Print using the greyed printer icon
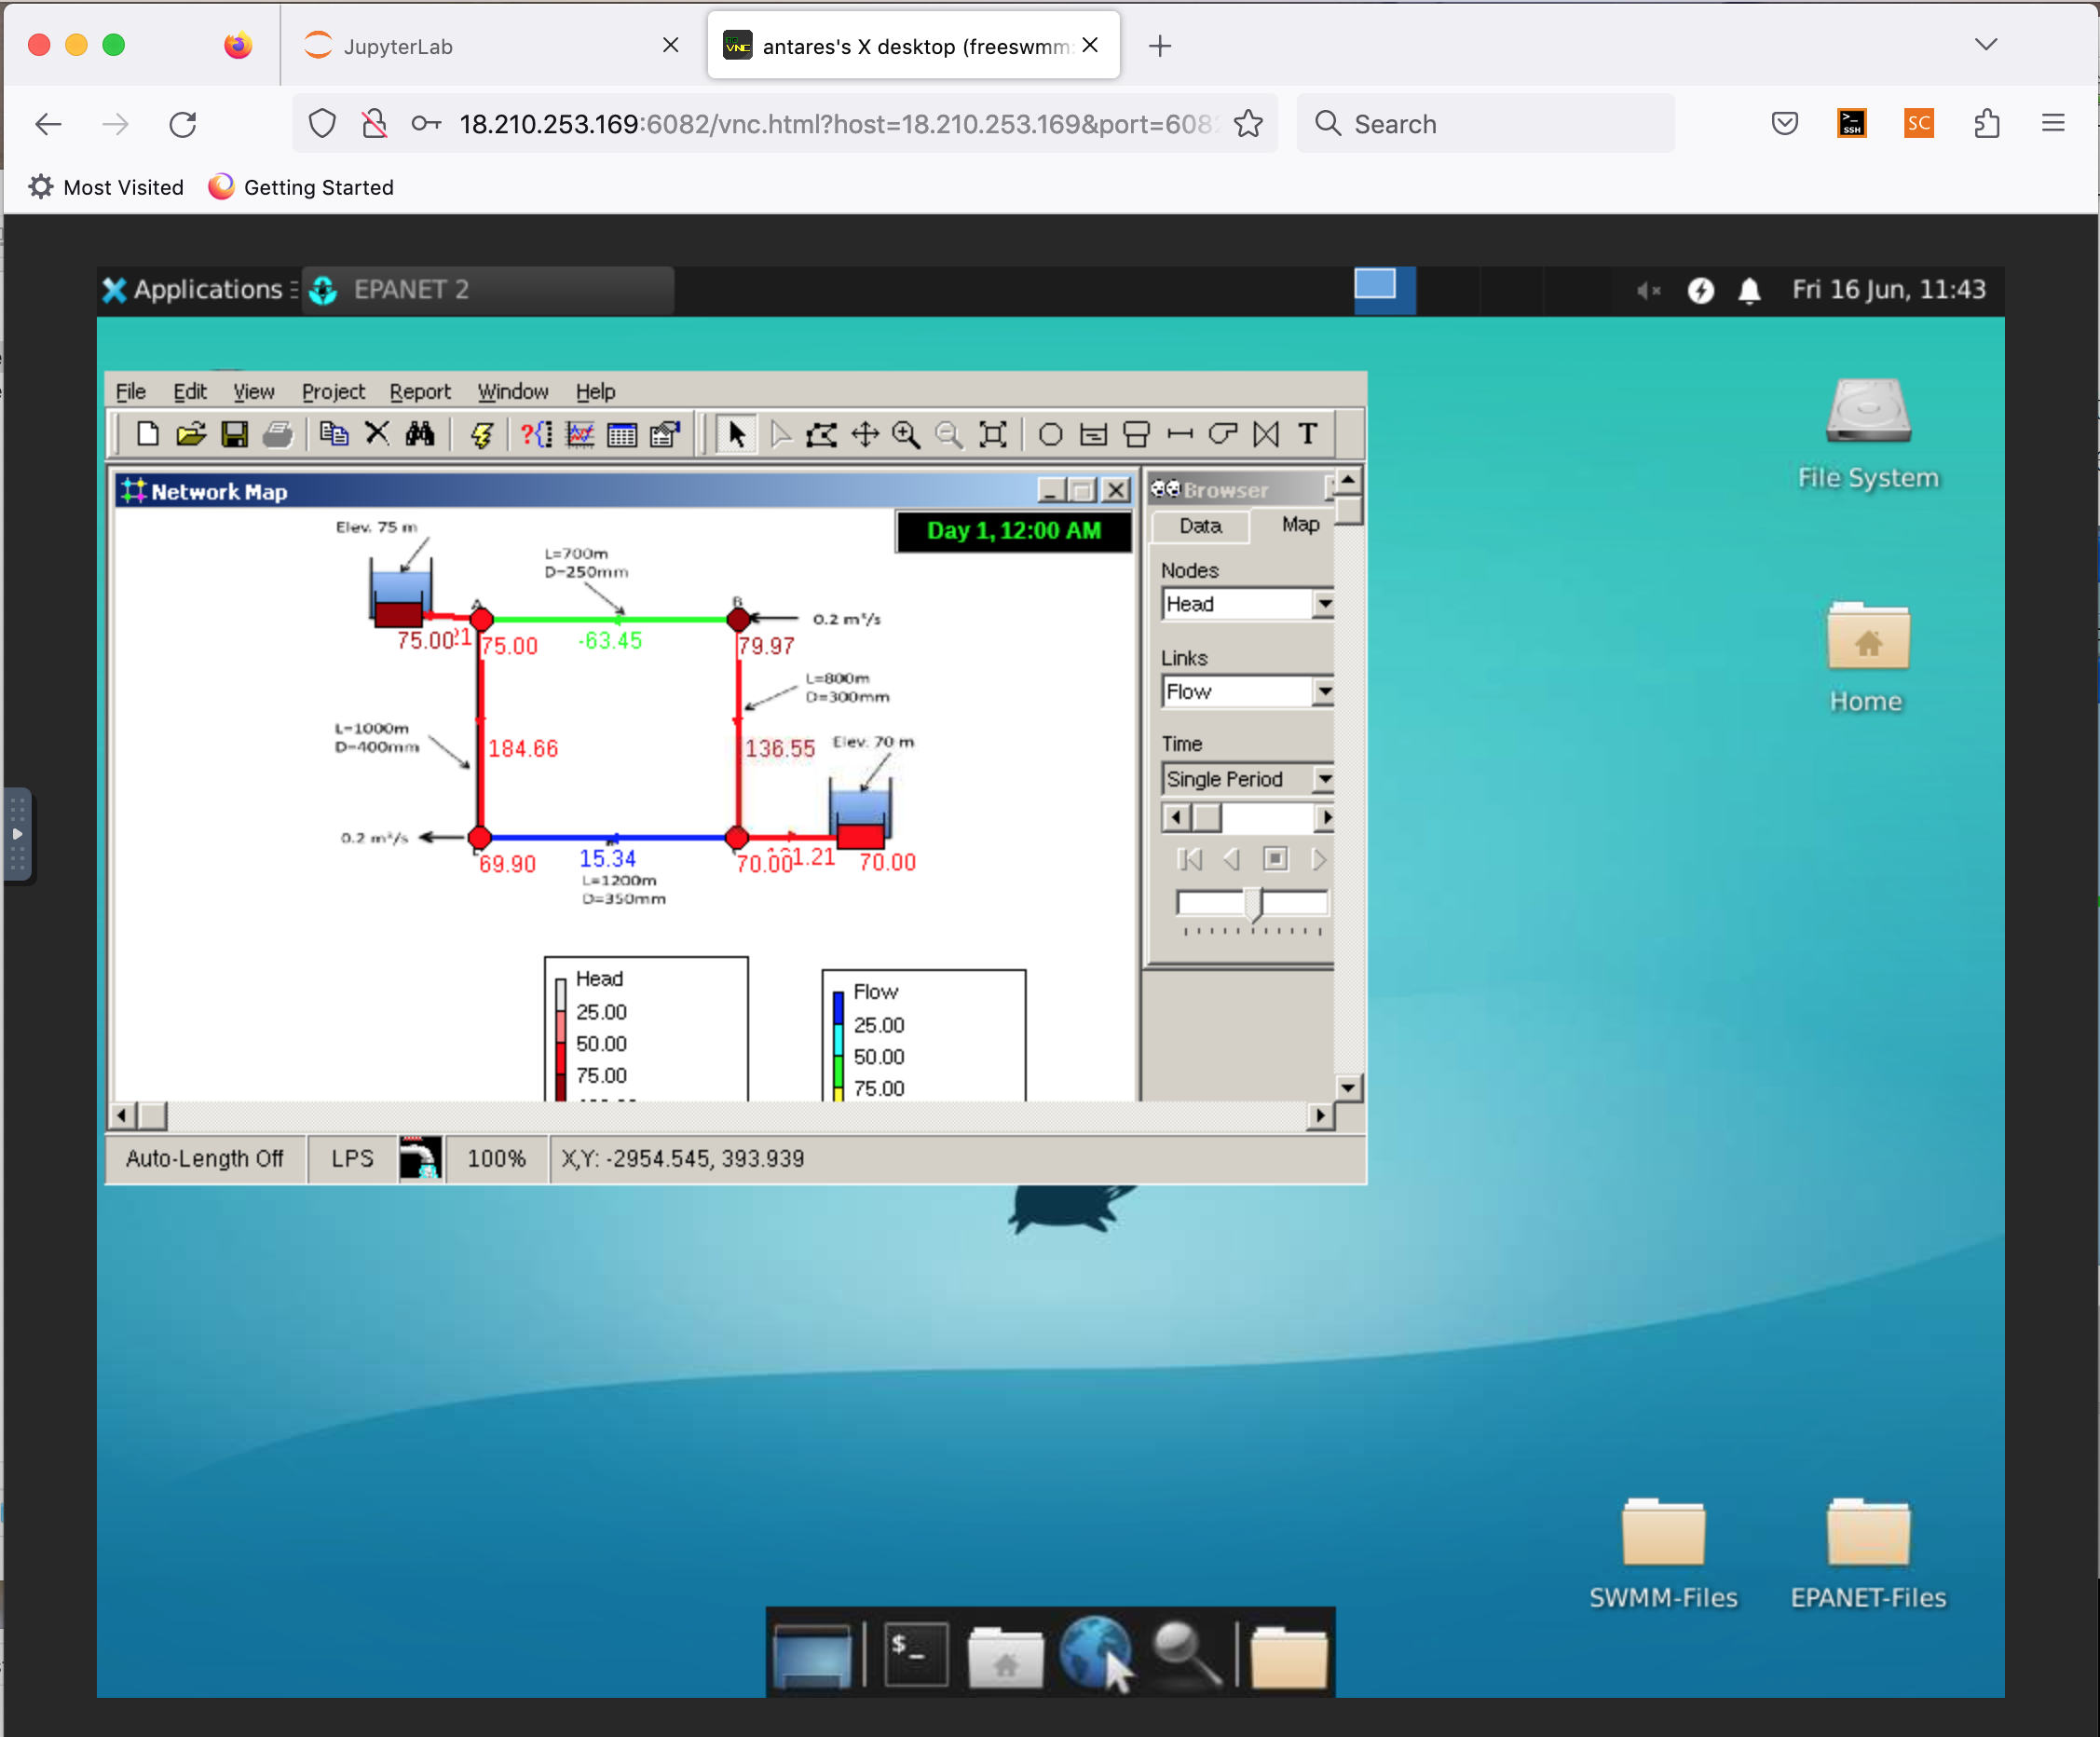 point(277,434)
